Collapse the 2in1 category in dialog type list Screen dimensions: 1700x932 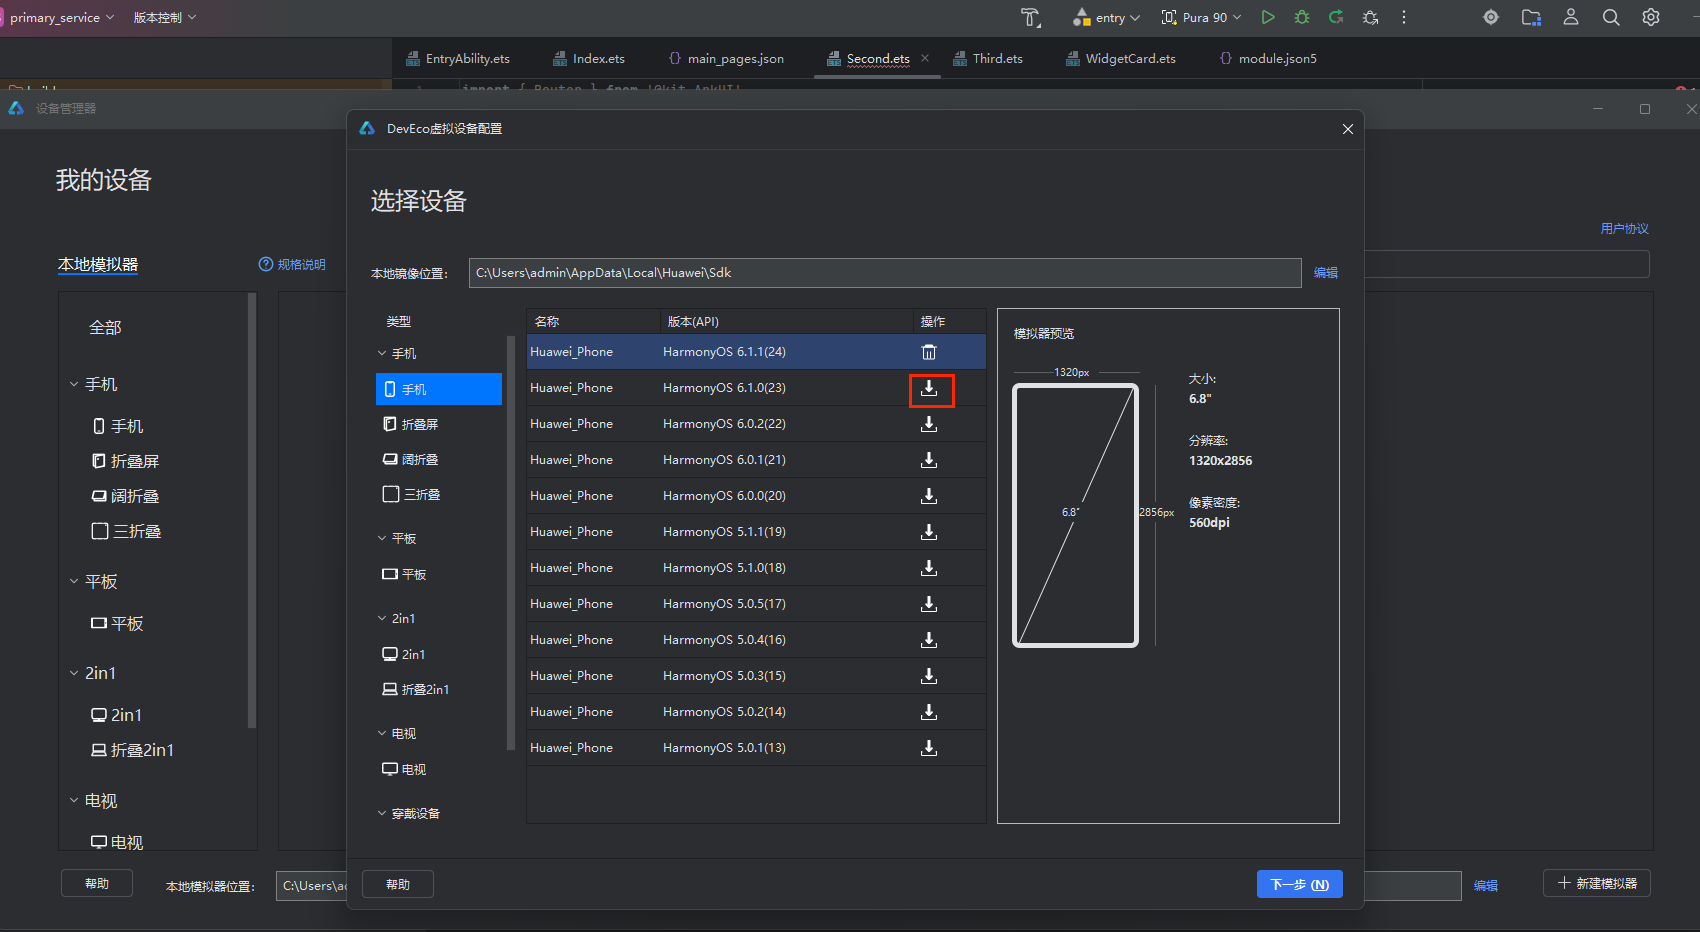coord(382,618)
